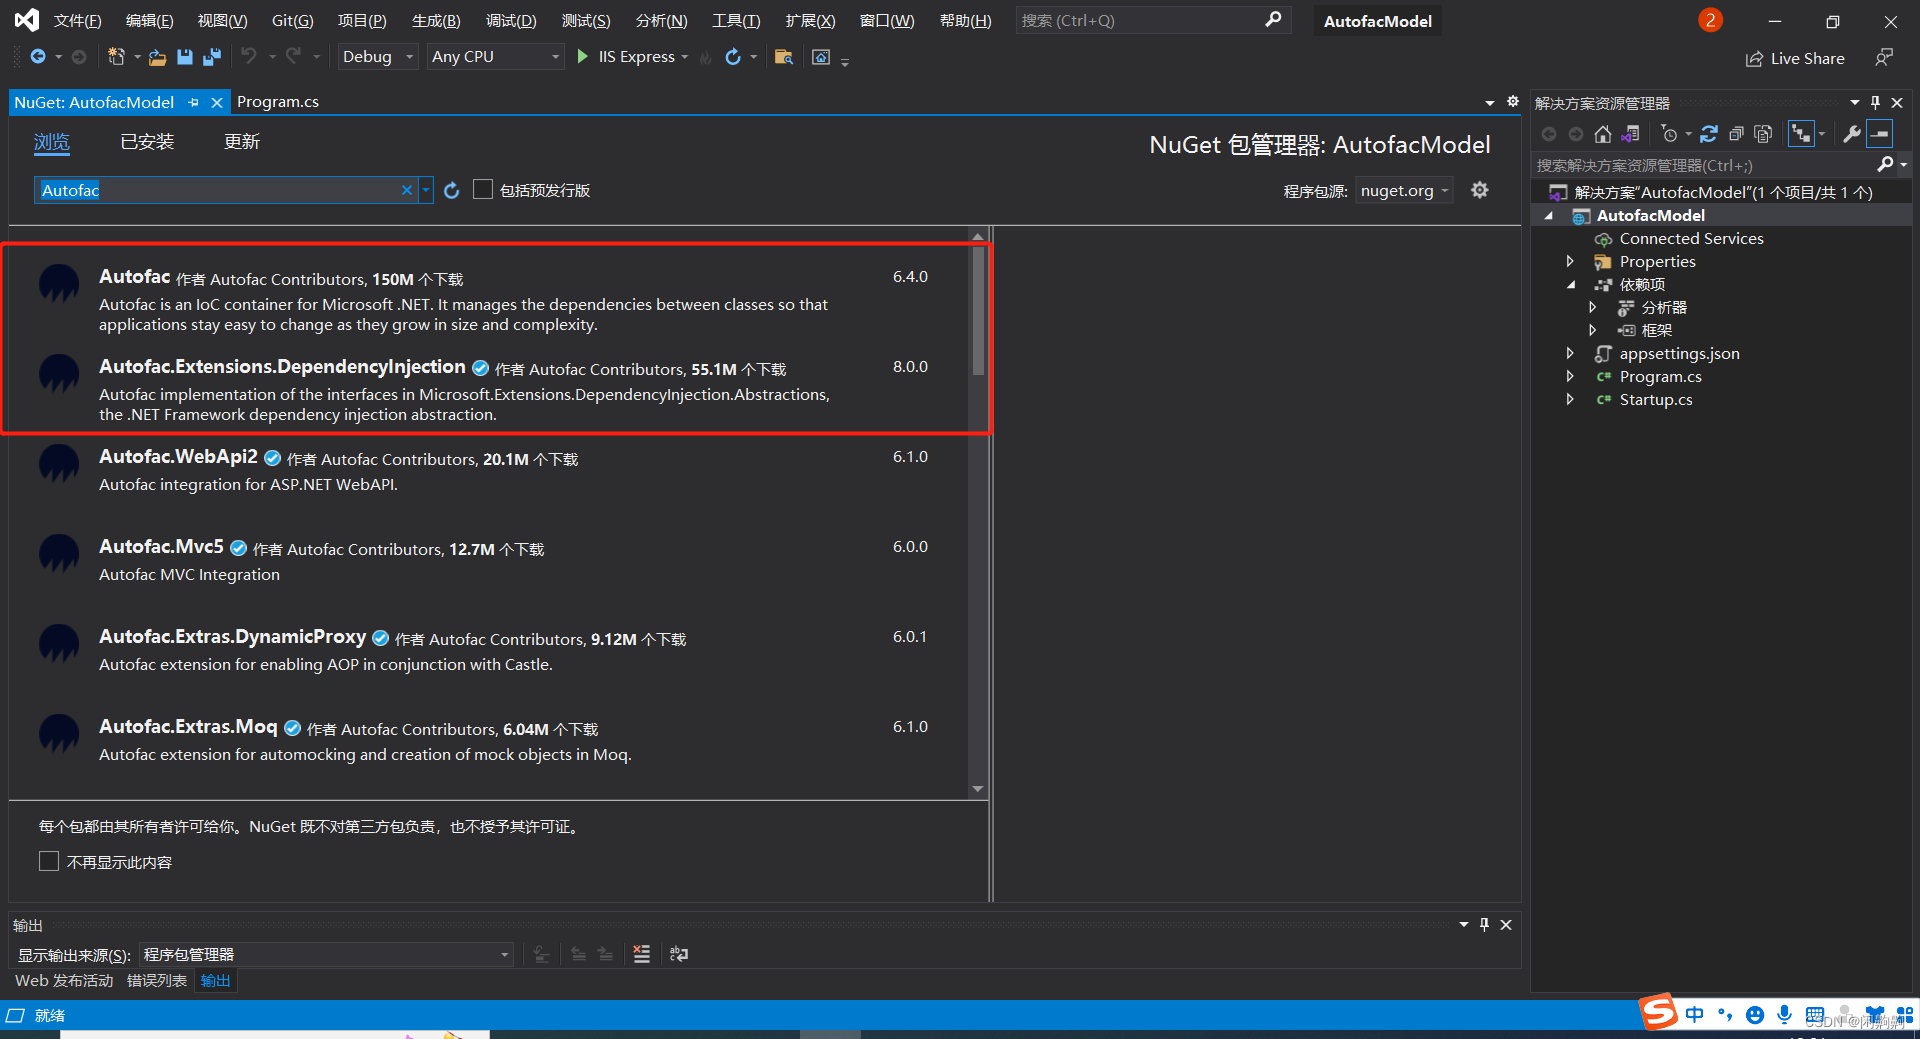Pin the NuGet AutofacModel tab
1920x1039 pixels.
193,102
